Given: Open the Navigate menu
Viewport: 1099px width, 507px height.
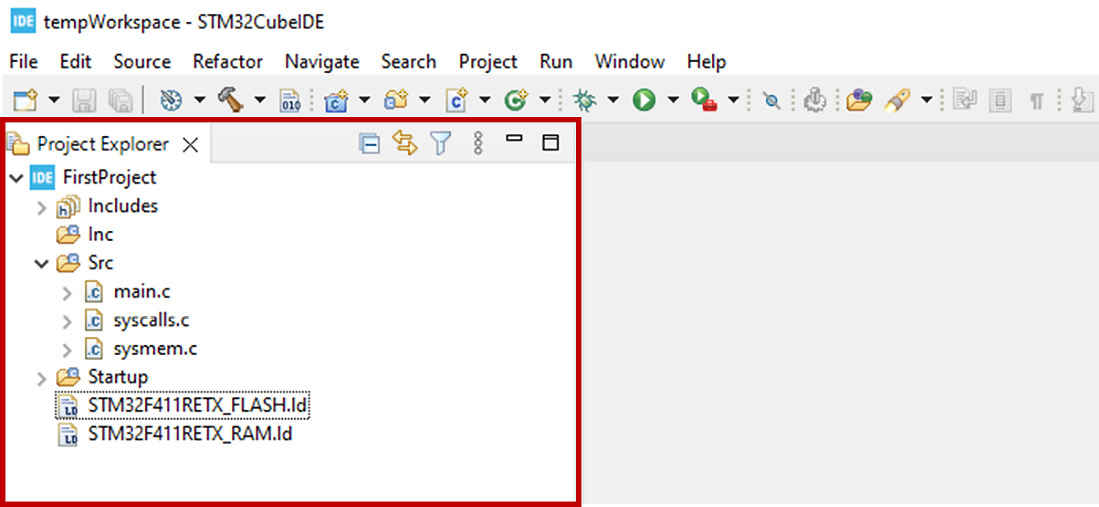Looking at the screenshot, I should tap(322, 62).
